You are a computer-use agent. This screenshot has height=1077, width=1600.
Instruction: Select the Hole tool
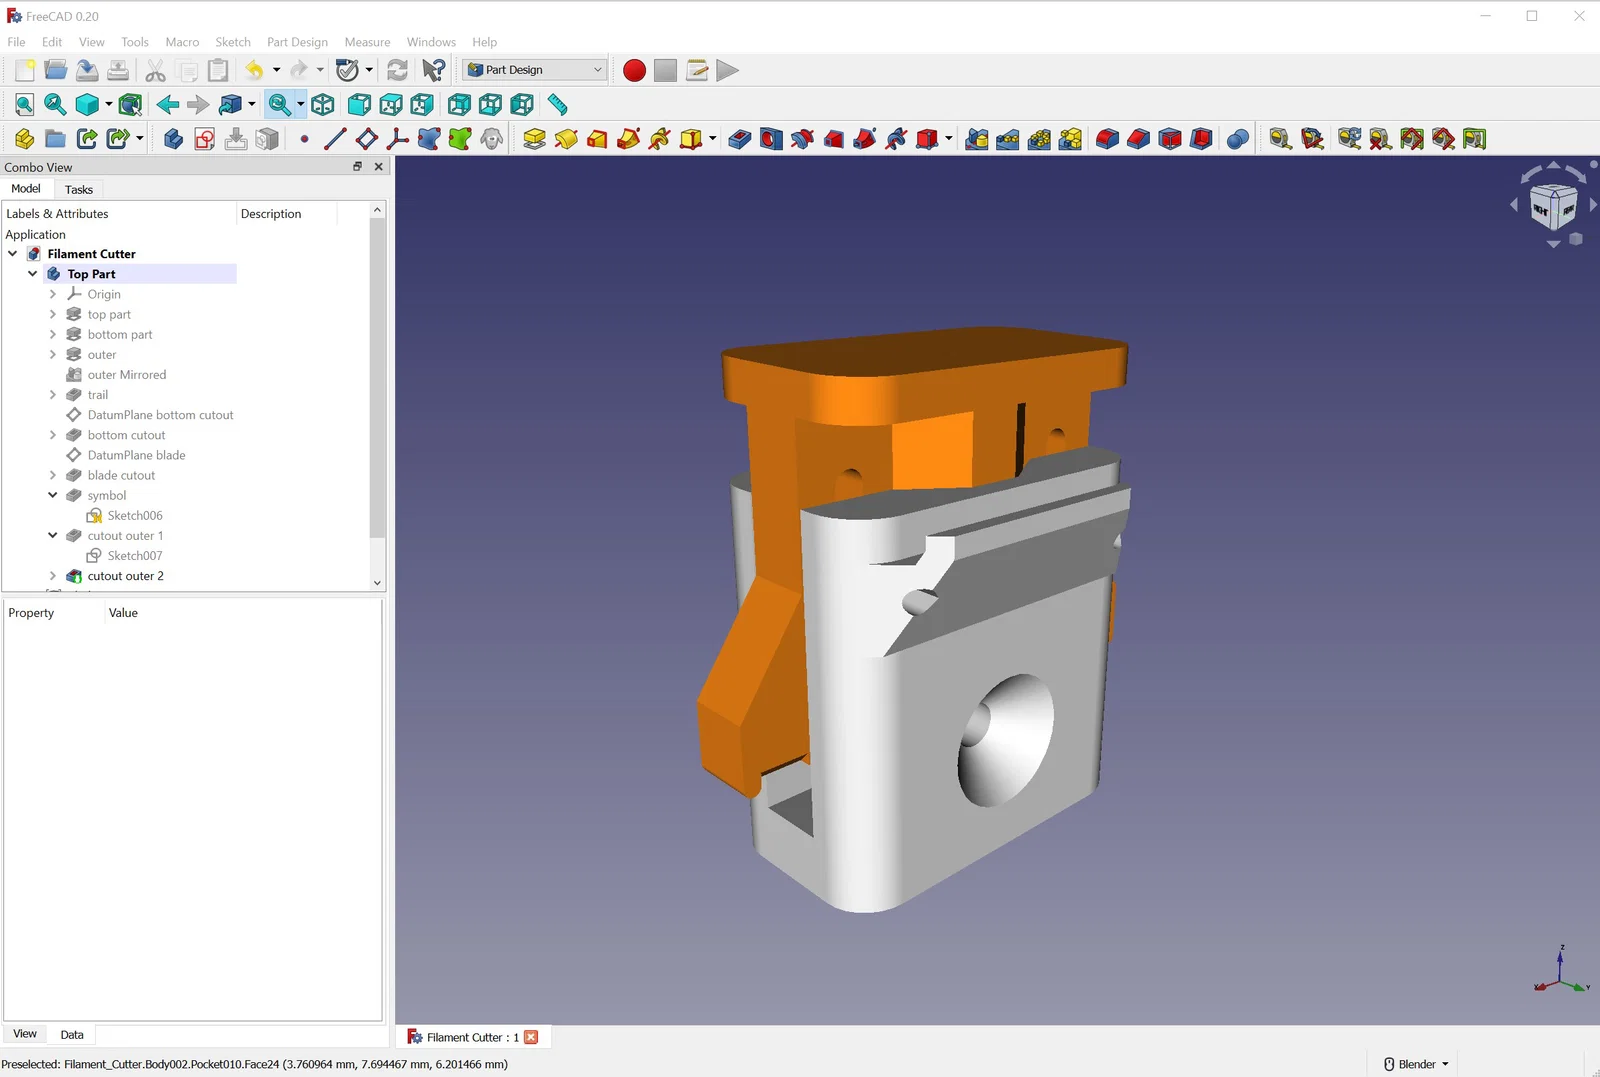pos(771,139)
